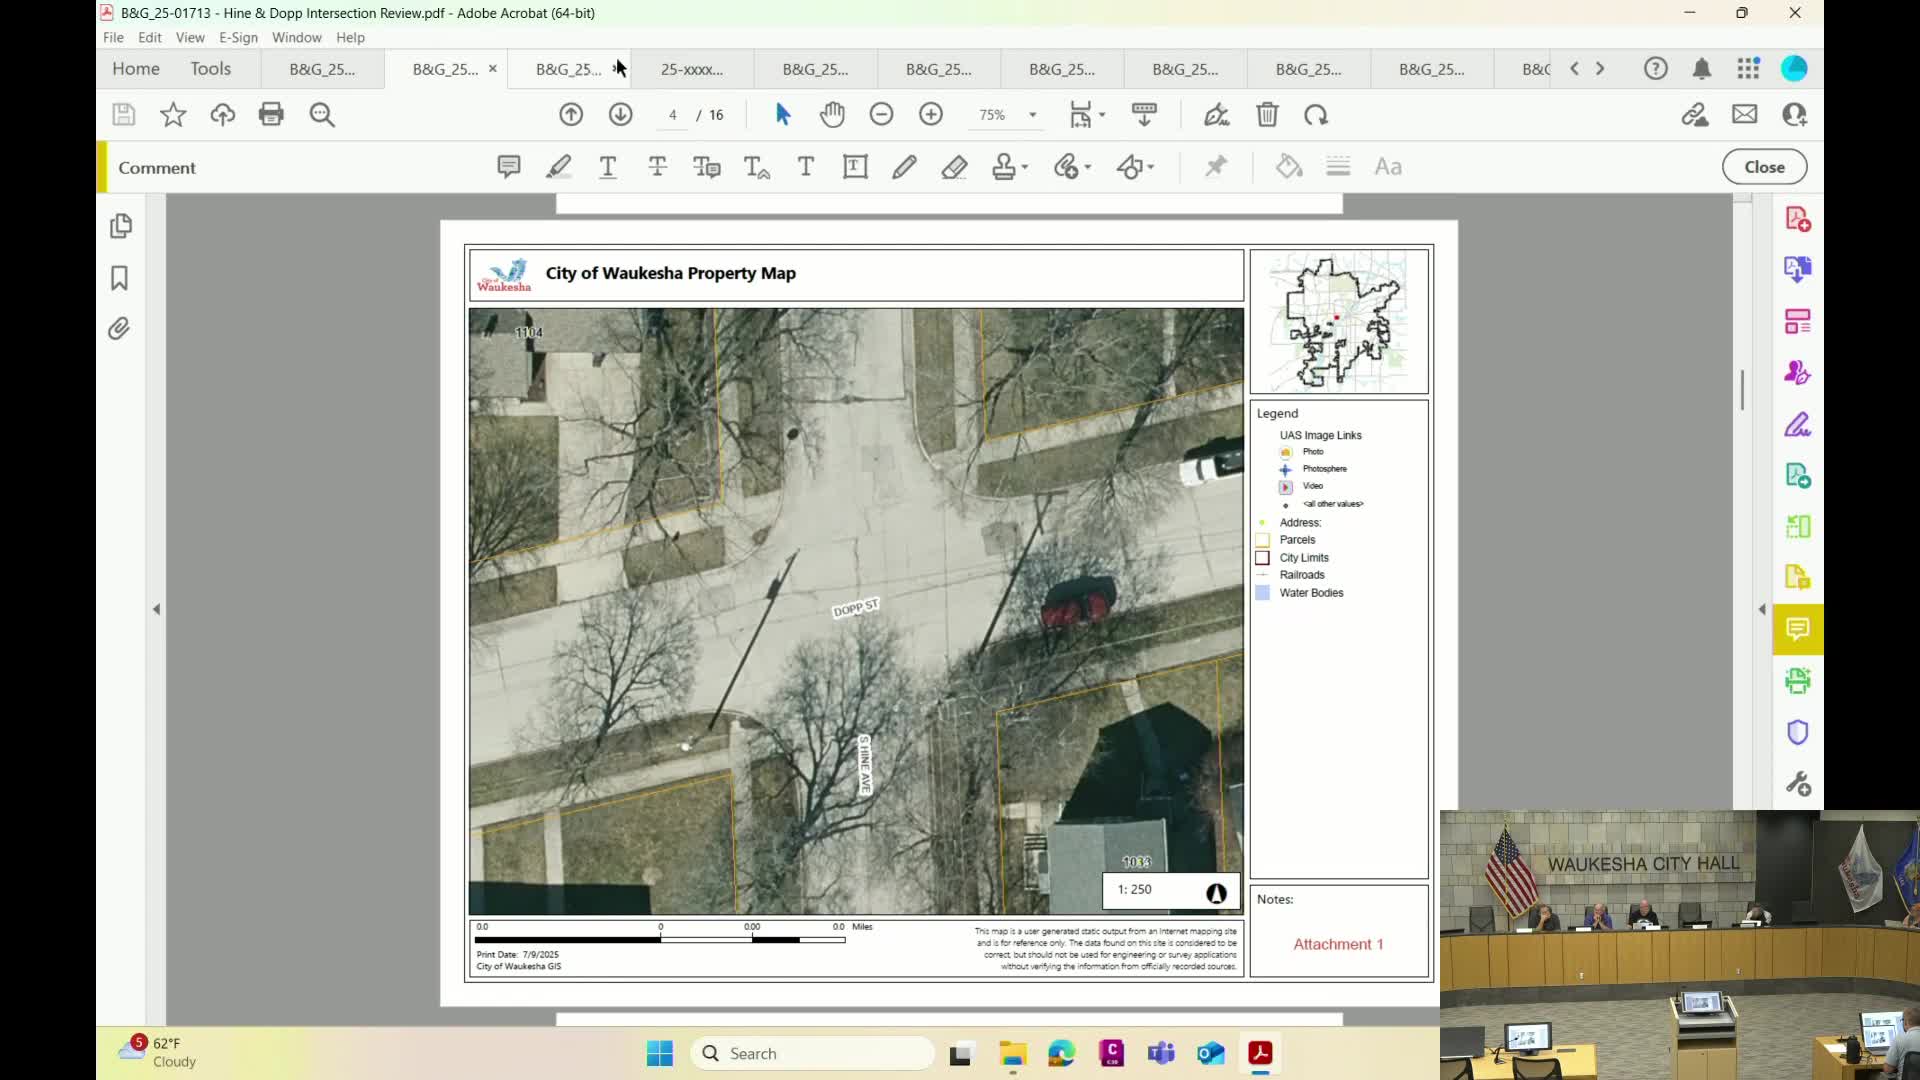The height and width of the screenshot is (1080, 1920).
Task: Collapse the right tools pane arrow
Action: click(x=1762, y=609)
